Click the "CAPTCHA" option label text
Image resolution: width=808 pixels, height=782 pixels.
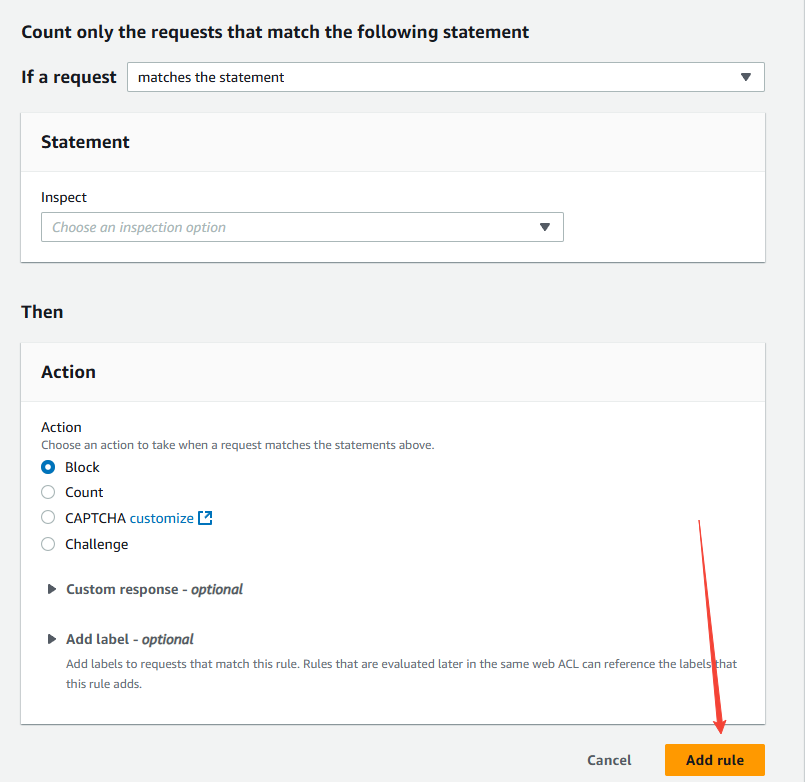tap(95, 518)
